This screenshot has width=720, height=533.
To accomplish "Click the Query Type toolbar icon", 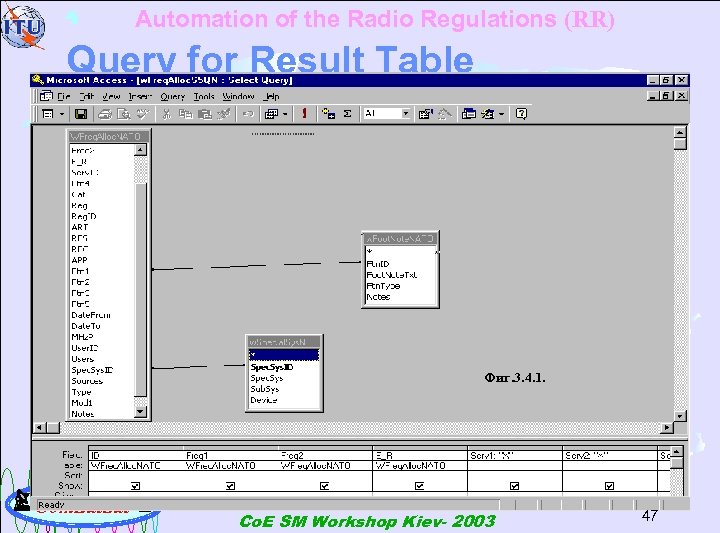I will click(271, 113).
